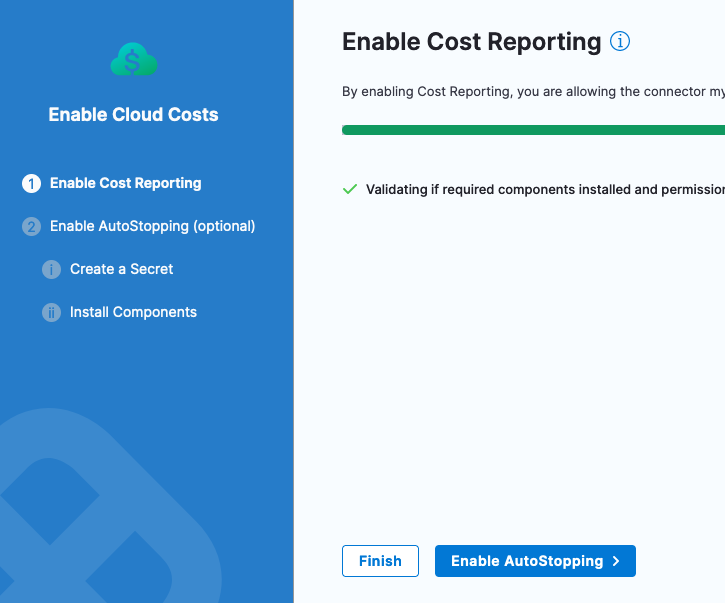Screen dimensions: 725x603
Task: Go to Enable AutoStopping (optional) step
Action: [x=153, y=226]
